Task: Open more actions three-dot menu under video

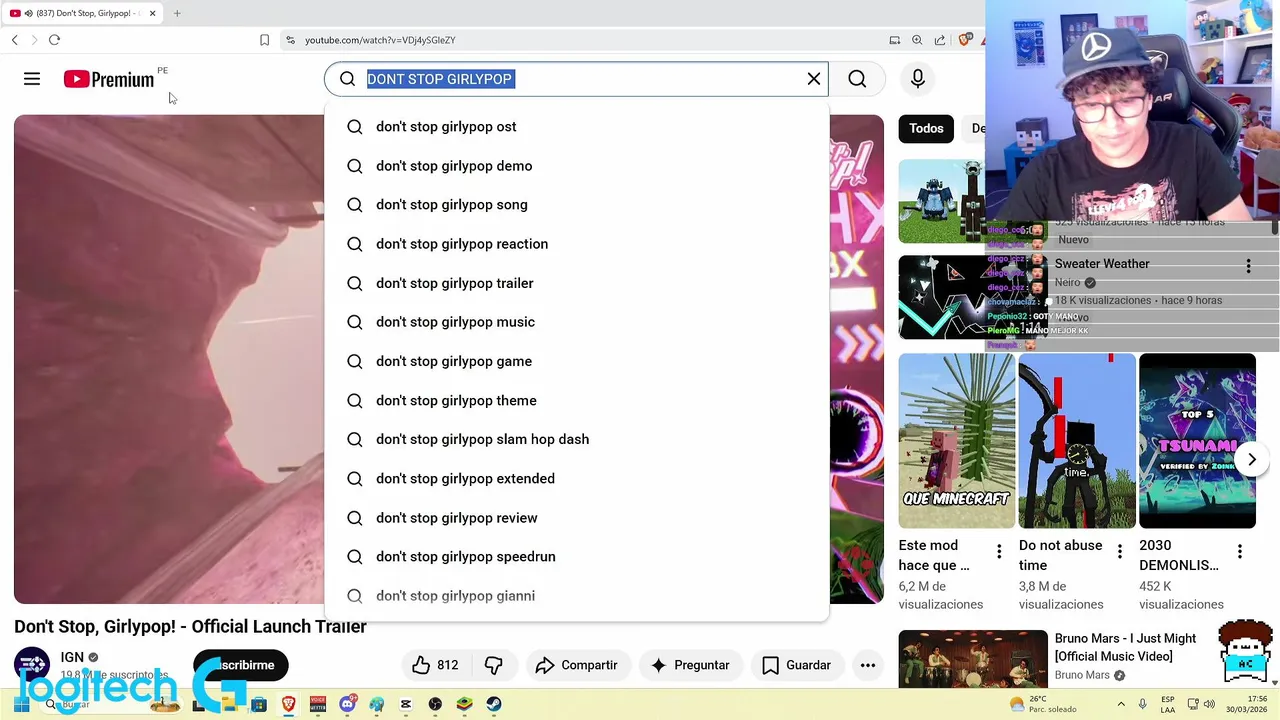Action: pos(868,665)
